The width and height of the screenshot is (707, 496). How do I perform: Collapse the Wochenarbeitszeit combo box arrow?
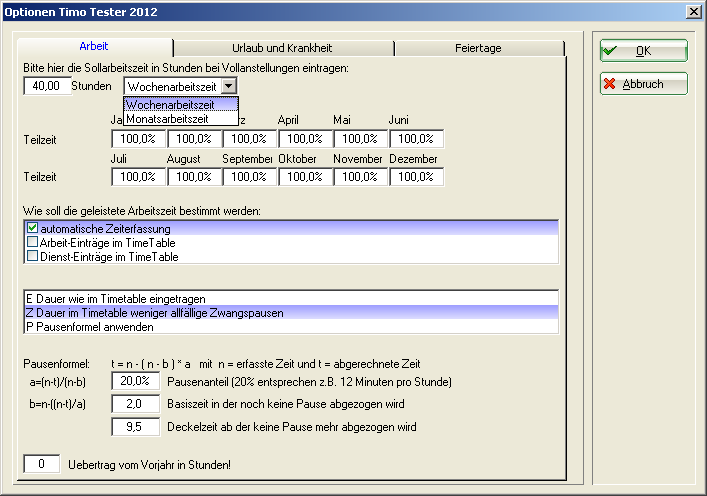pos(229,86)
